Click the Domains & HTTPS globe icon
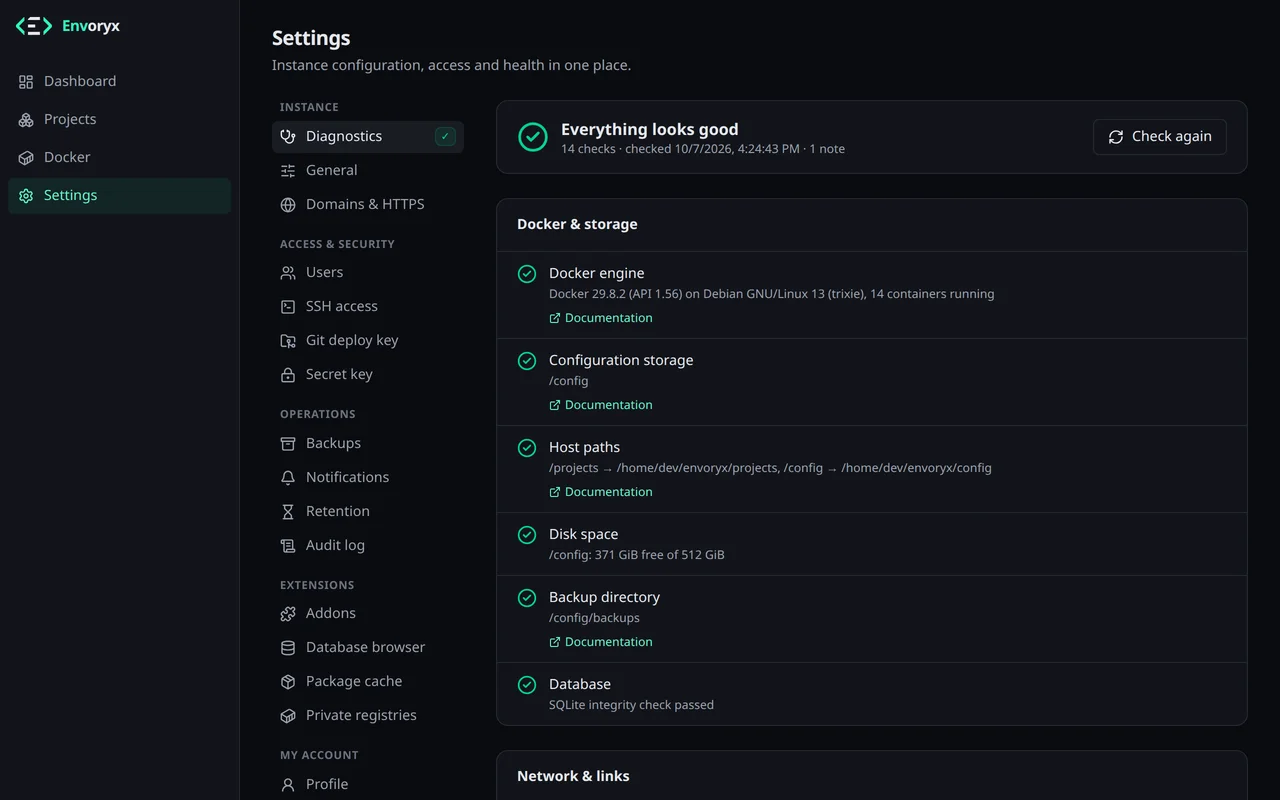Screen dimensions: 1280x800 (x=288, y=205)
